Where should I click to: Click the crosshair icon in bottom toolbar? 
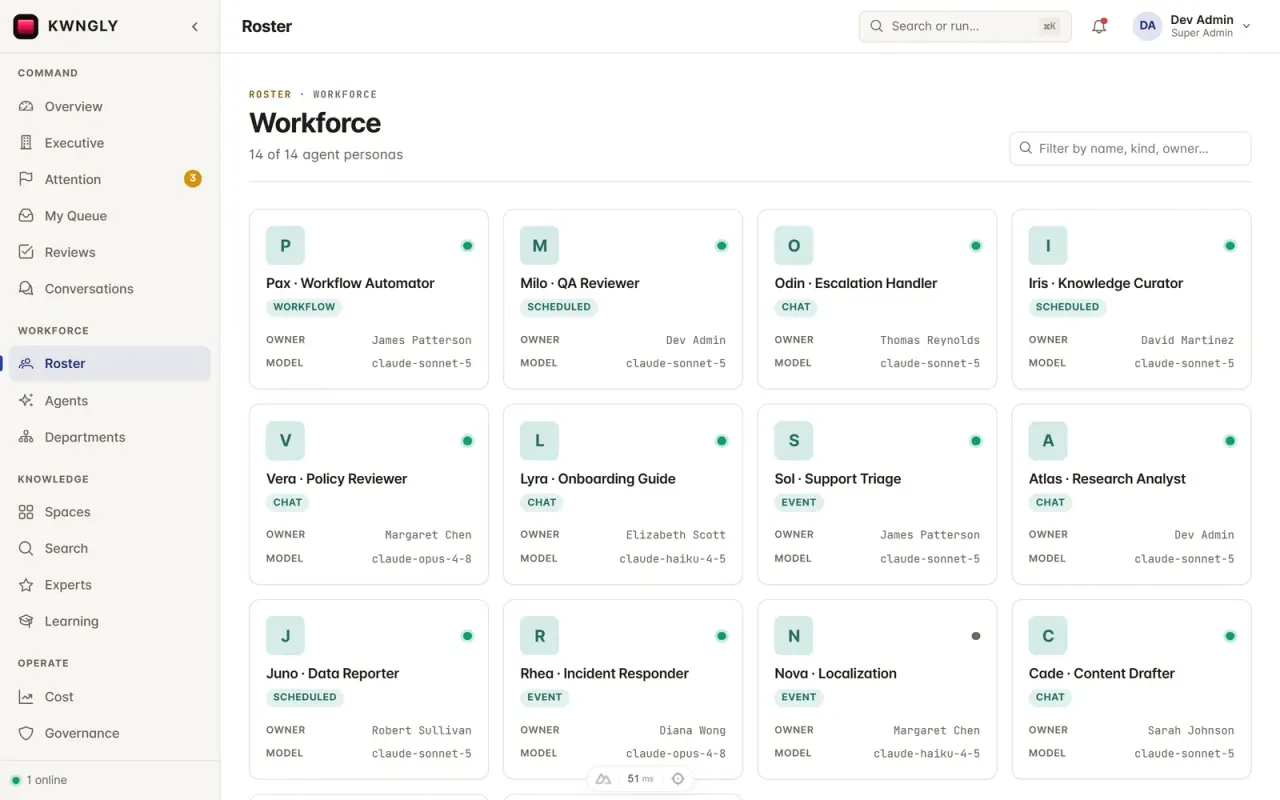[x=678, y=779]
